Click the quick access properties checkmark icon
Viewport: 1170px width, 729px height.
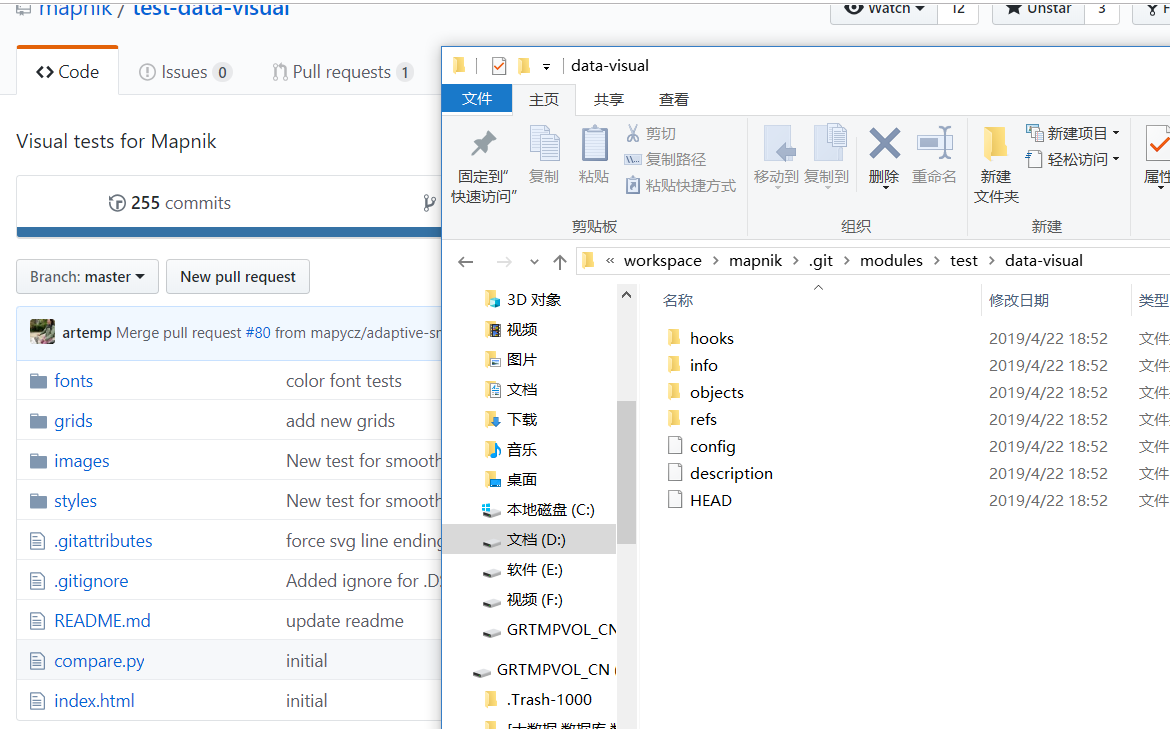tap(499, 66)
